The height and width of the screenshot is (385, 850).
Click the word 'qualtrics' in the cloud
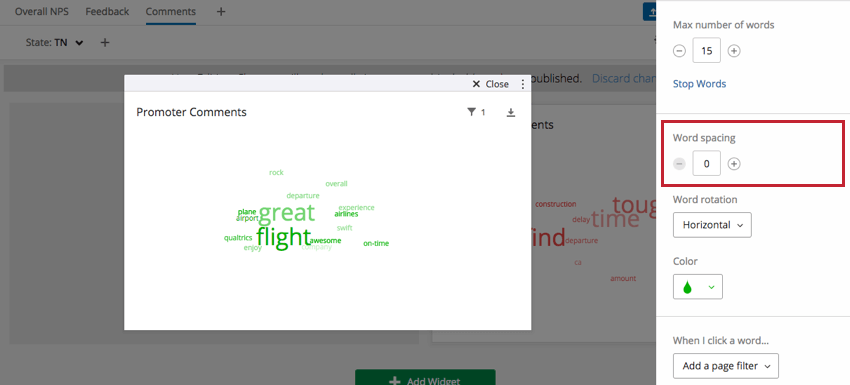pyautogui.click(x=238, y=238)
